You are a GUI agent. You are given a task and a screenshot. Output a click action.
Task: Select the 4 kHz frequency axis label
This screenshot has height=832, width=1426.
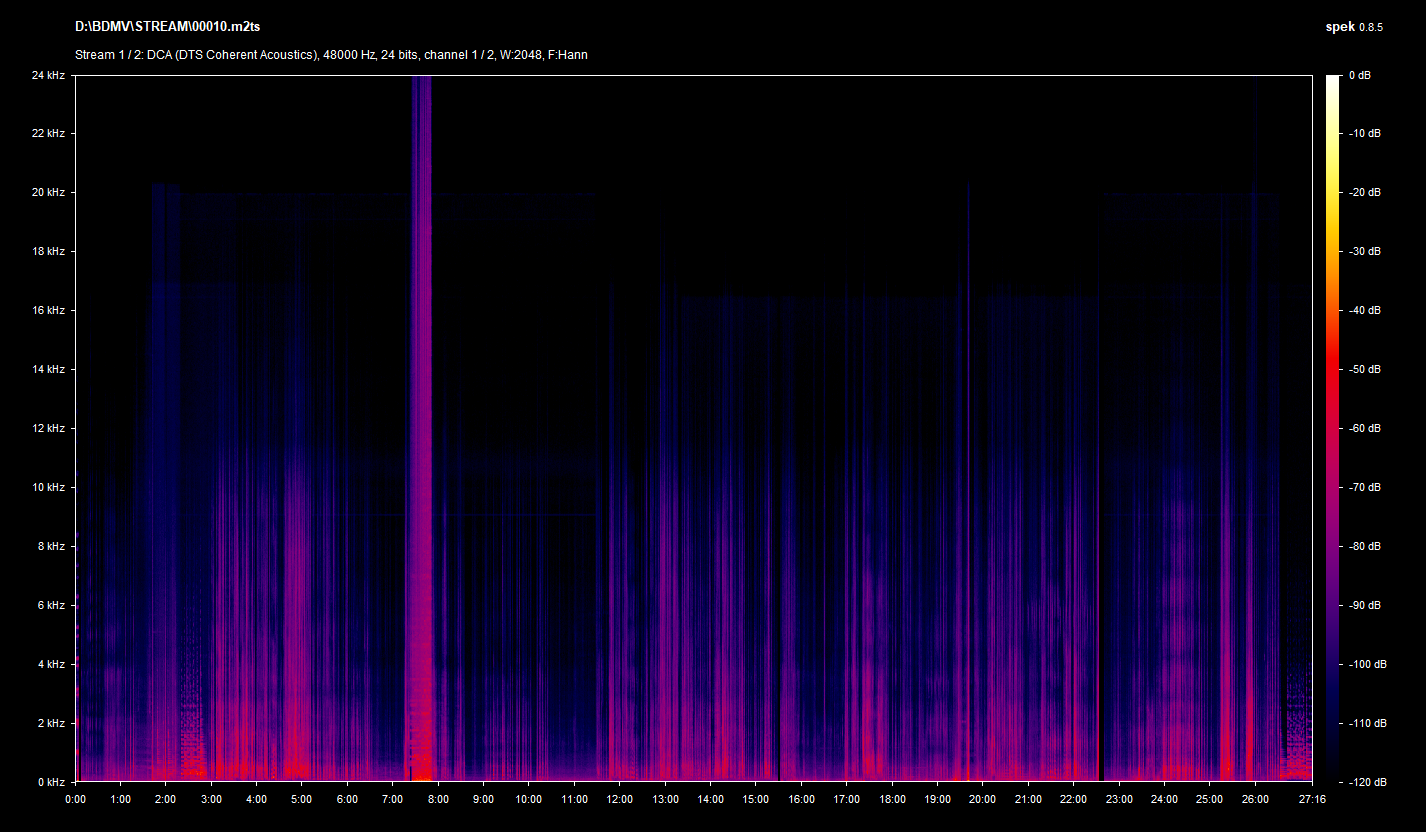pyautogui.click(x=50, y=664)
